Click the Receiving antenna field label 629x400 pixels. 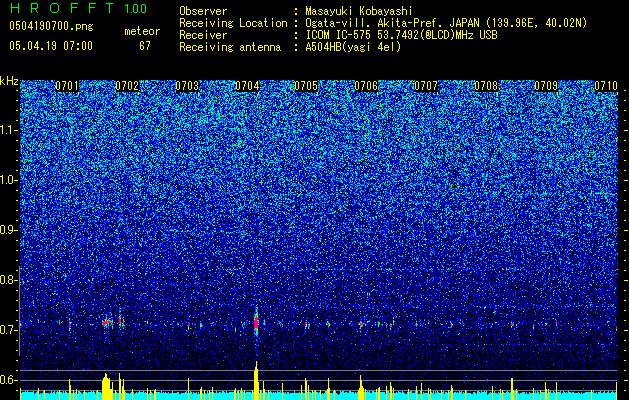(230, 47)
